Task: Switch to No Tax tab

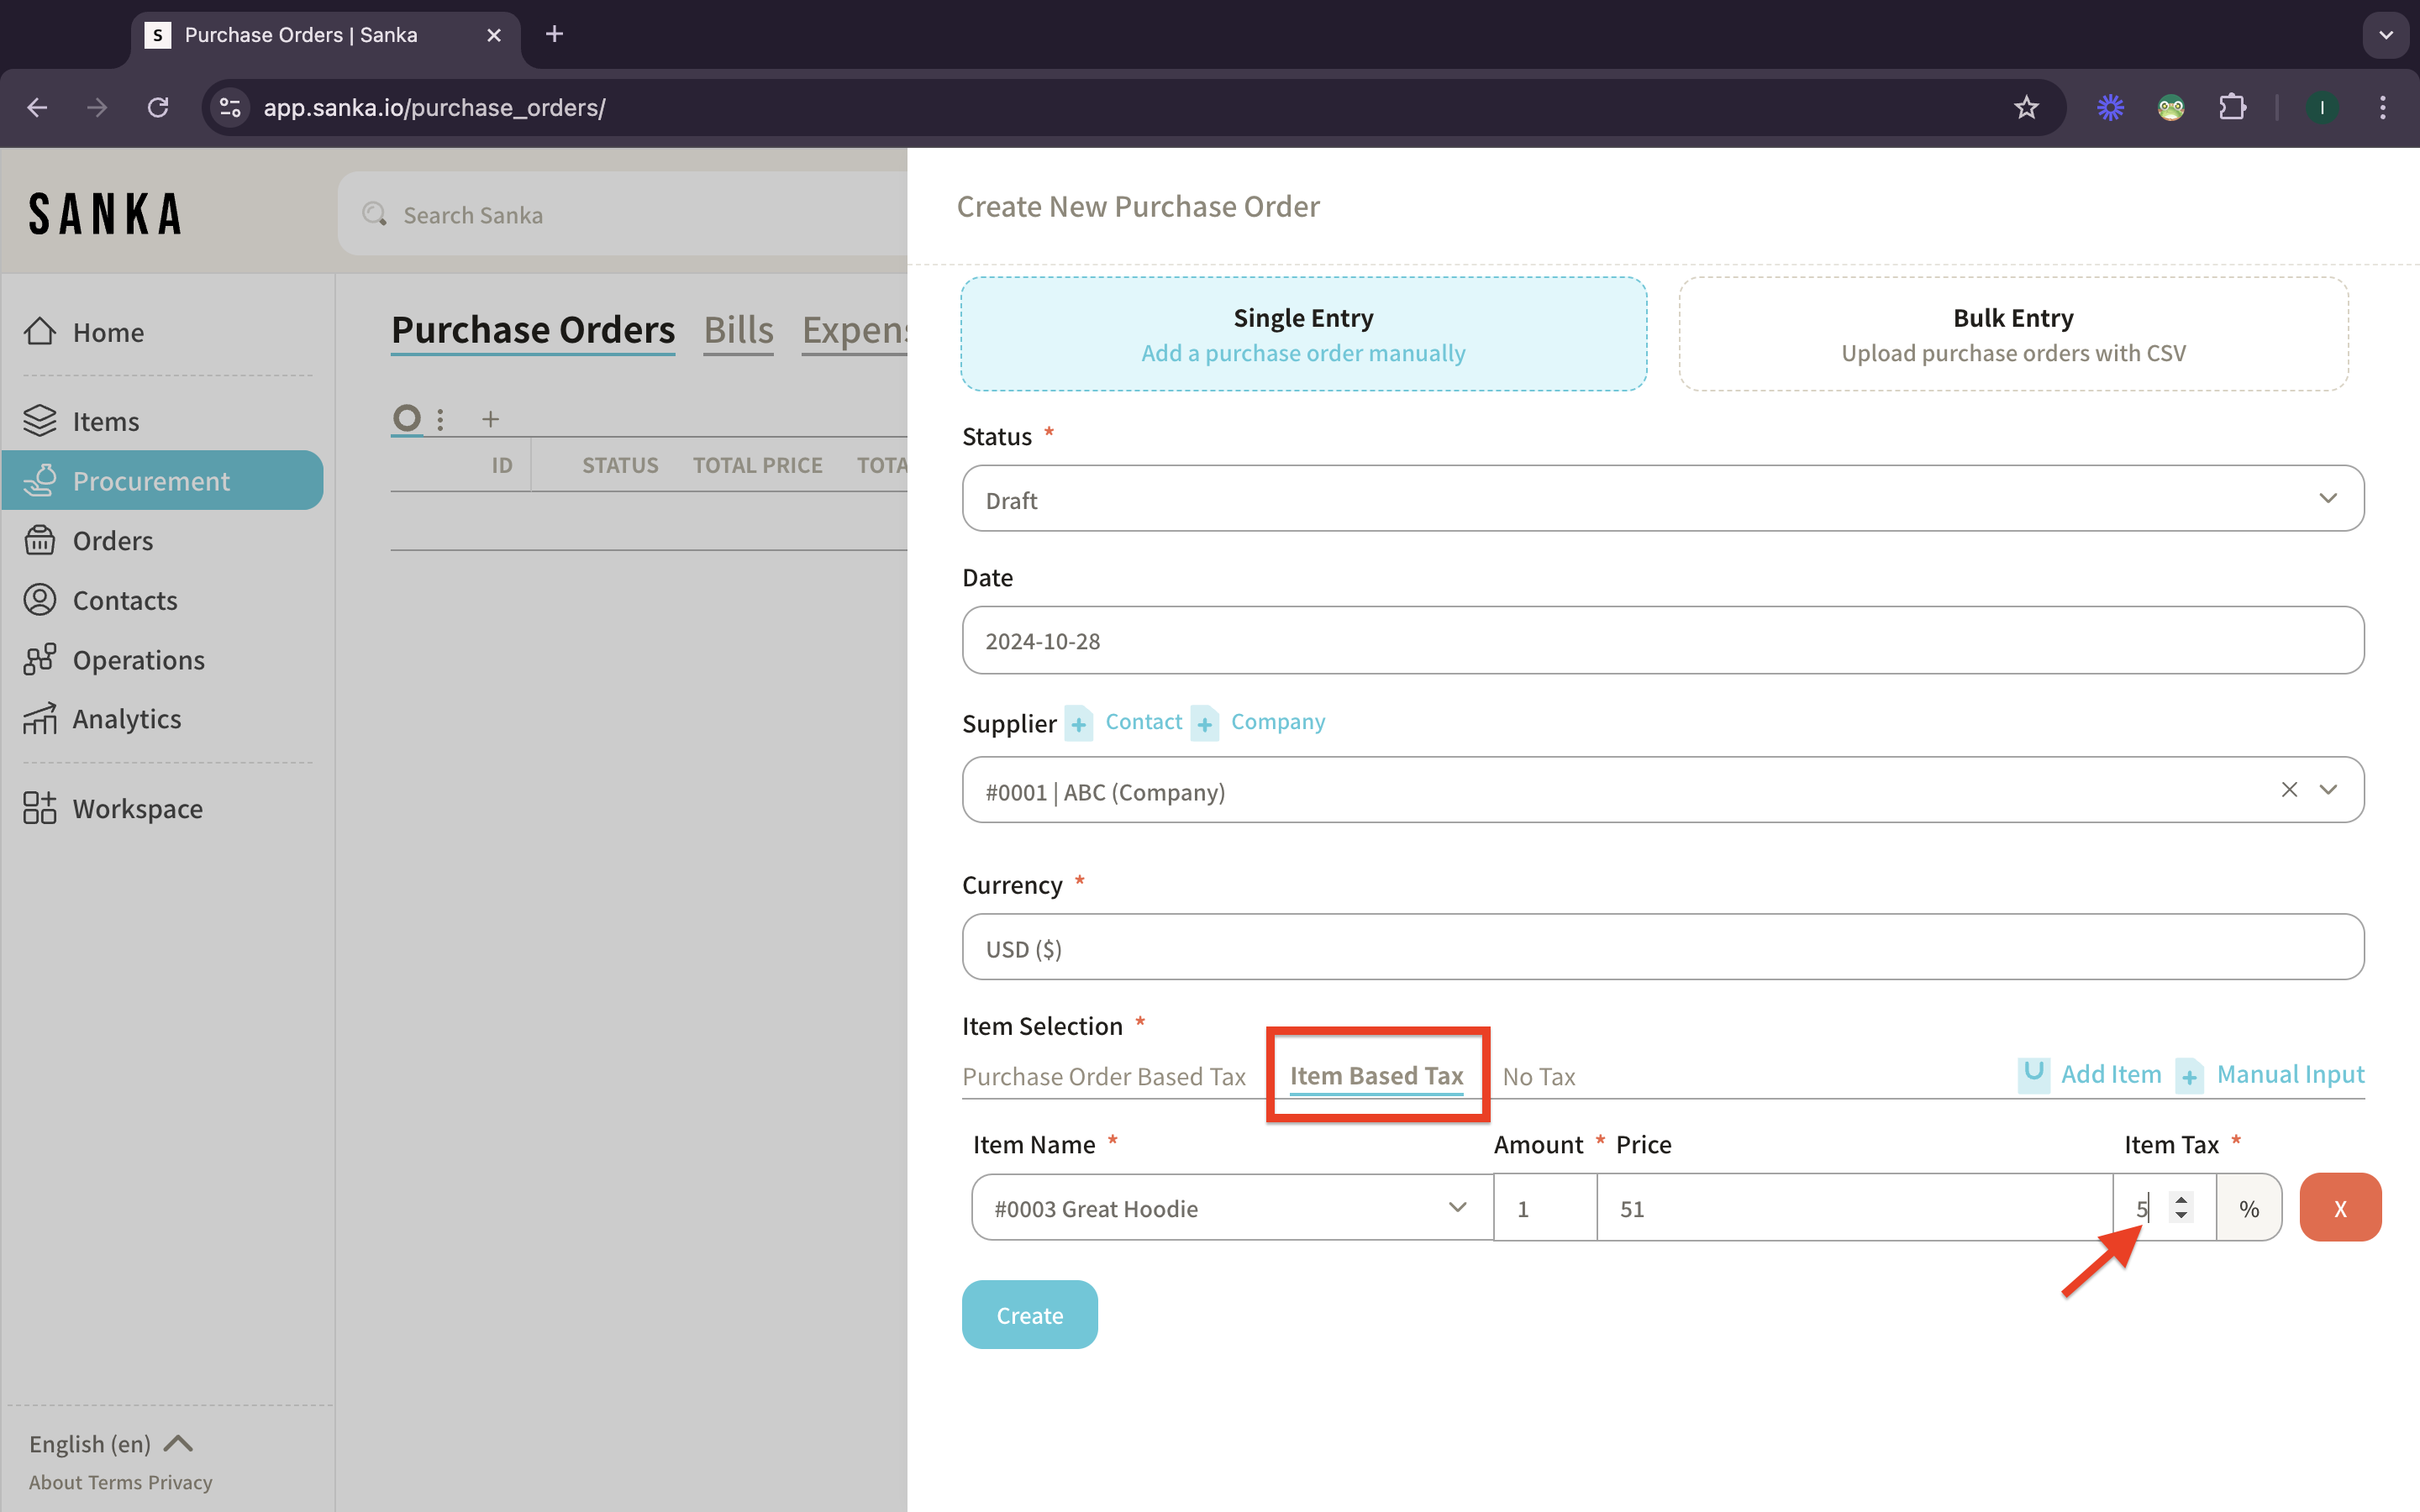Action: click(x=1538, y=1076)
